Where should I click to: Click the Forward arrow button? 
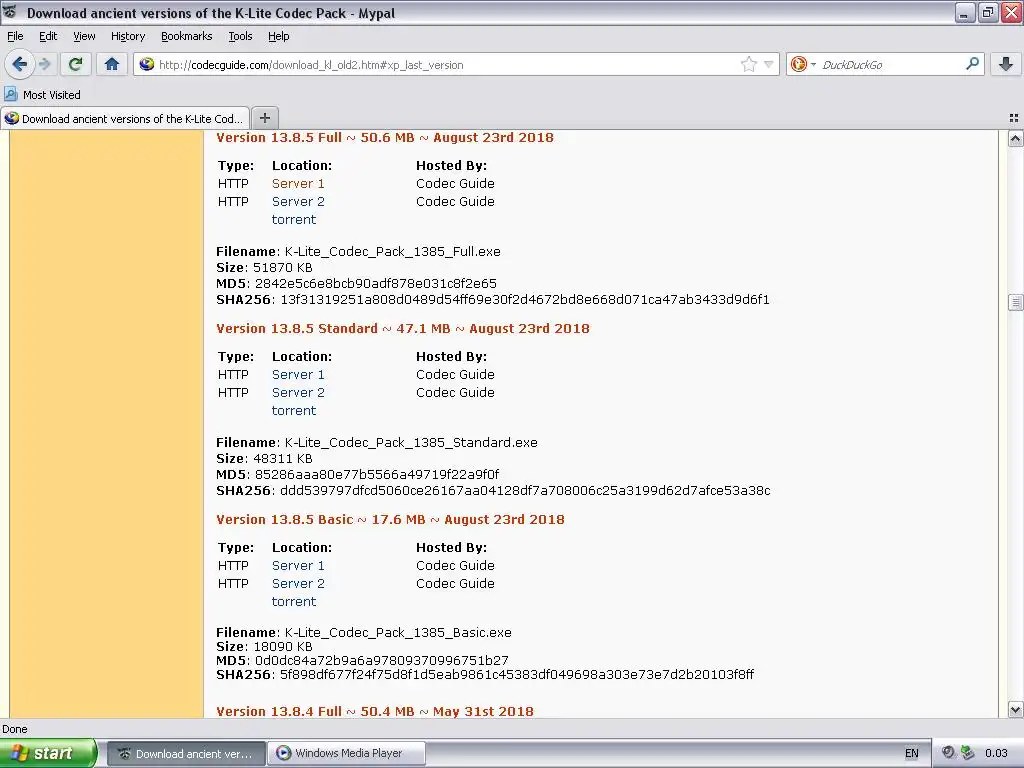[x=45, y=64]
